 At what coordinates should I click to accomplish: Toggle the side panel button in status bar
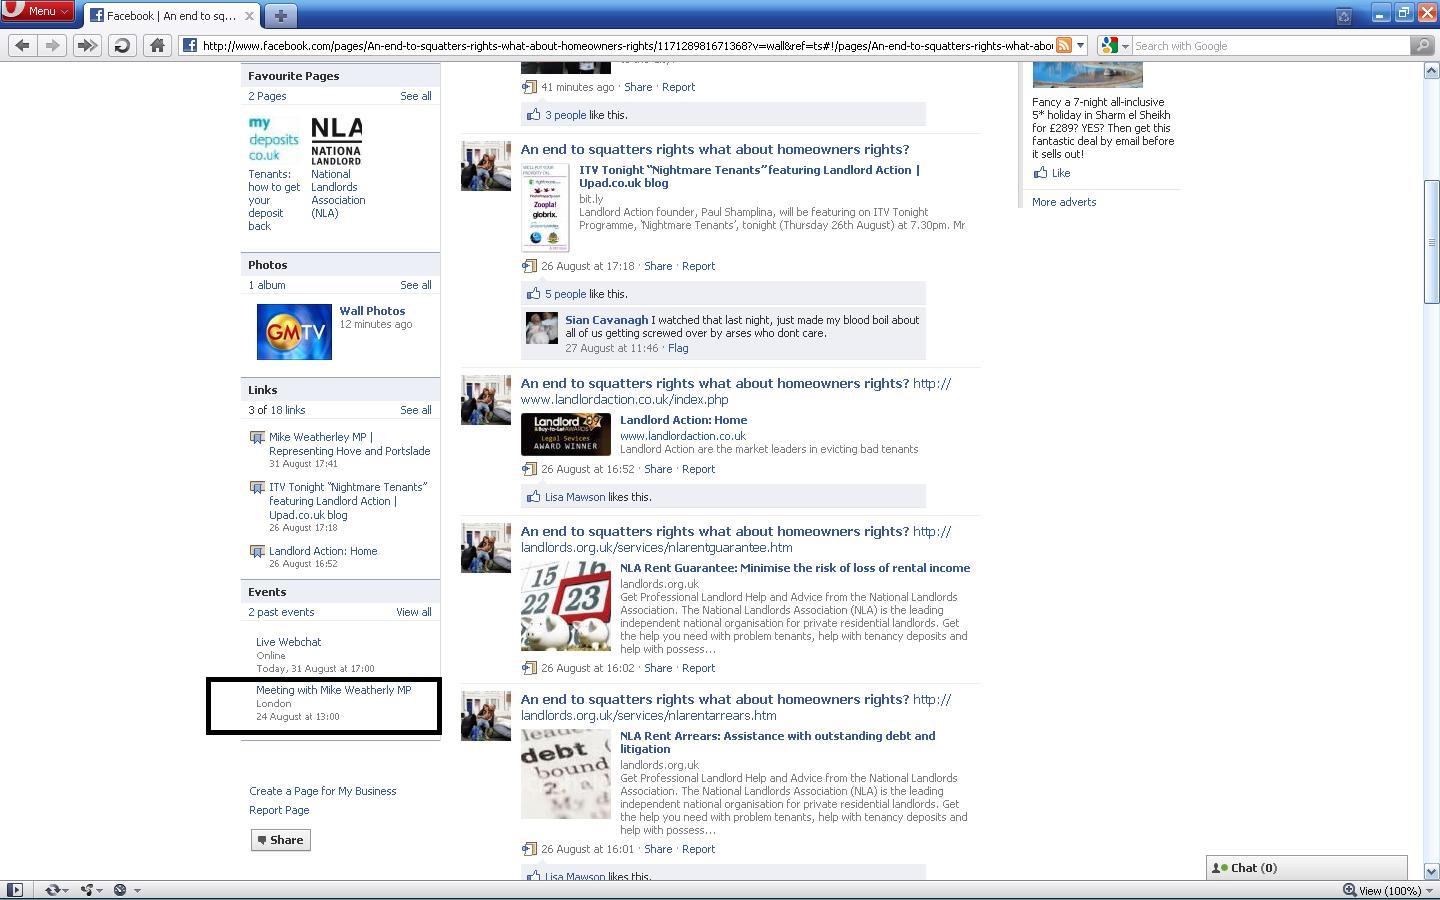[x=14, y=890]
